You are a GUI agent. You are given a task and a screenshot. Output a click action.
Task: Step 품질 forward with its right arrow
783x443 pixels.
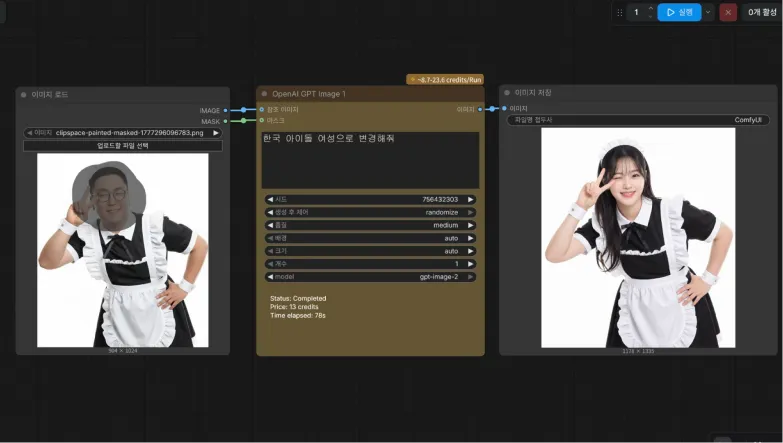point(470,226)
